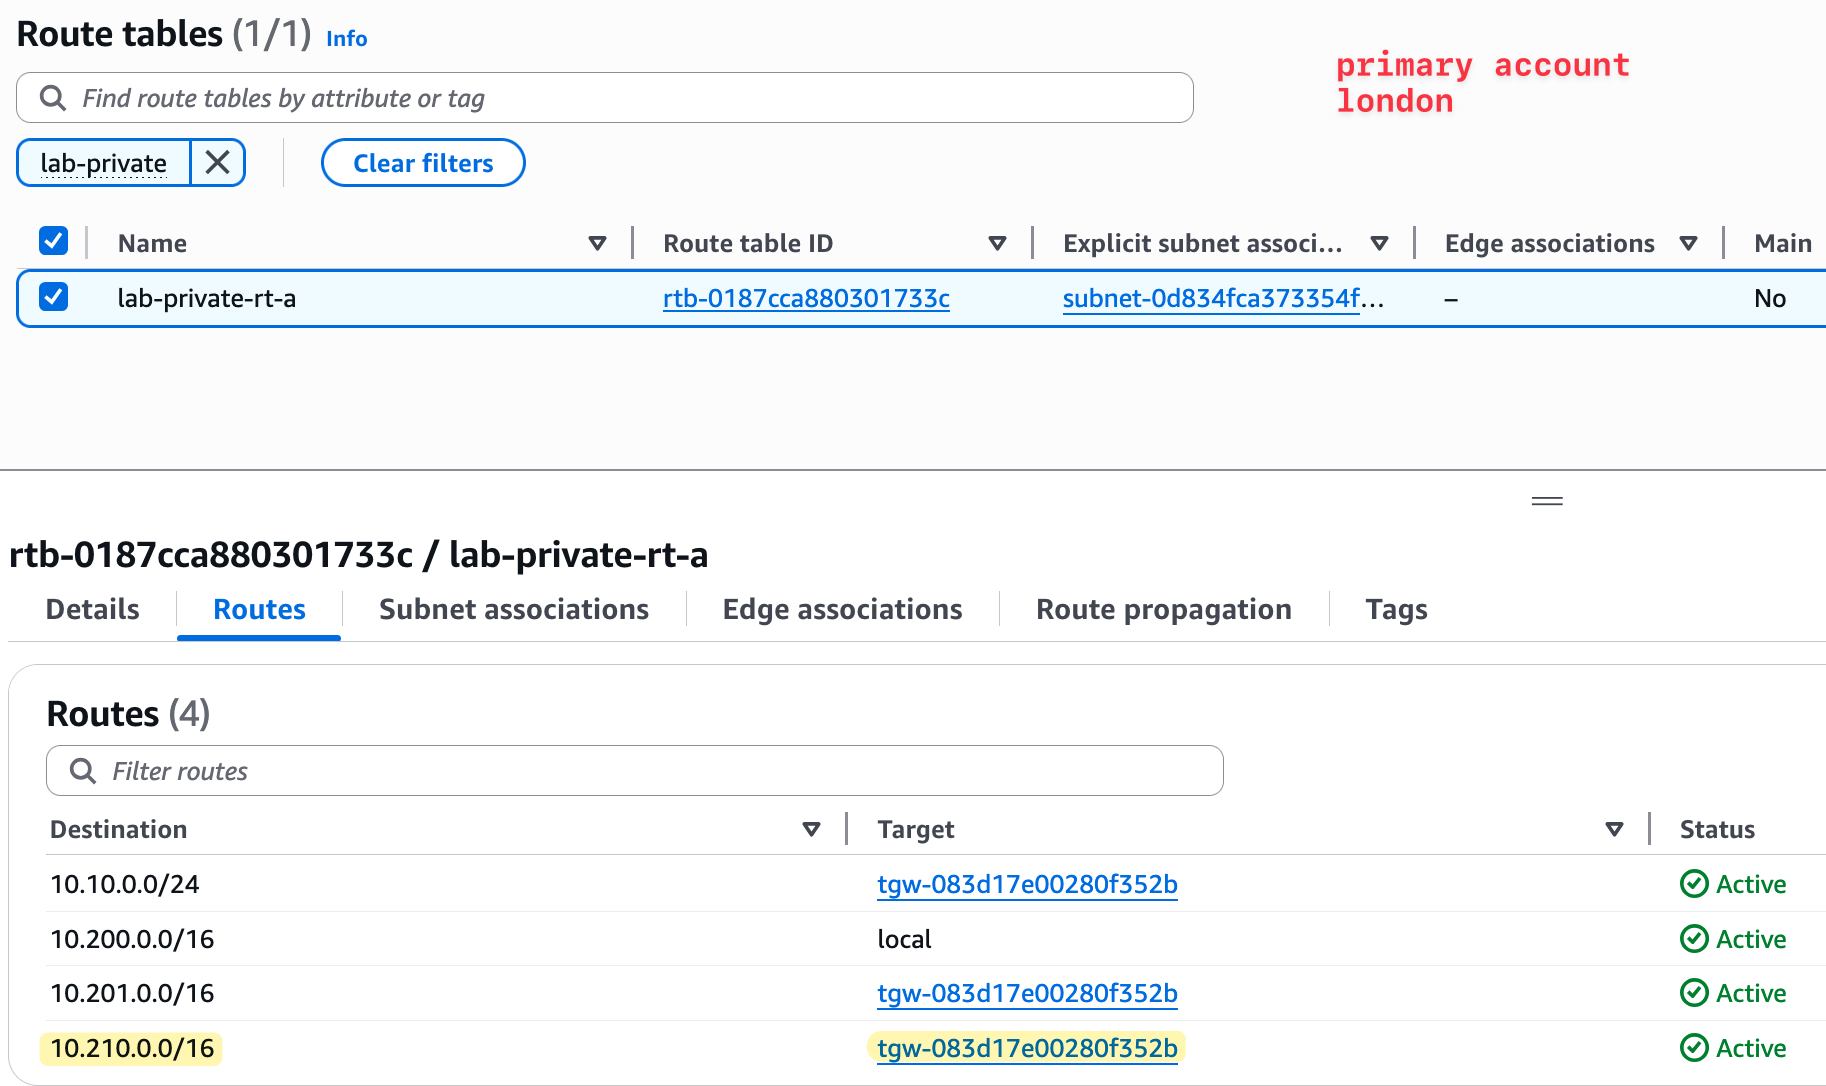Screen dimensions: 1826x1086
Task: Click the Active status icon for 10.210.0.0/16
Action: (1694, 1048)
